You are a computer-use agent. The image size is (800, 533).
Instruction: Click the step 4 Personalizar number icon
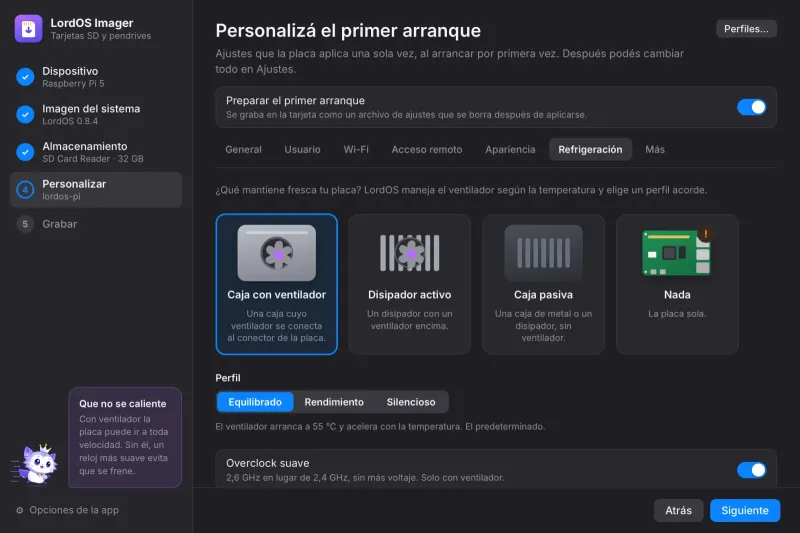click(x=25, y=190)
